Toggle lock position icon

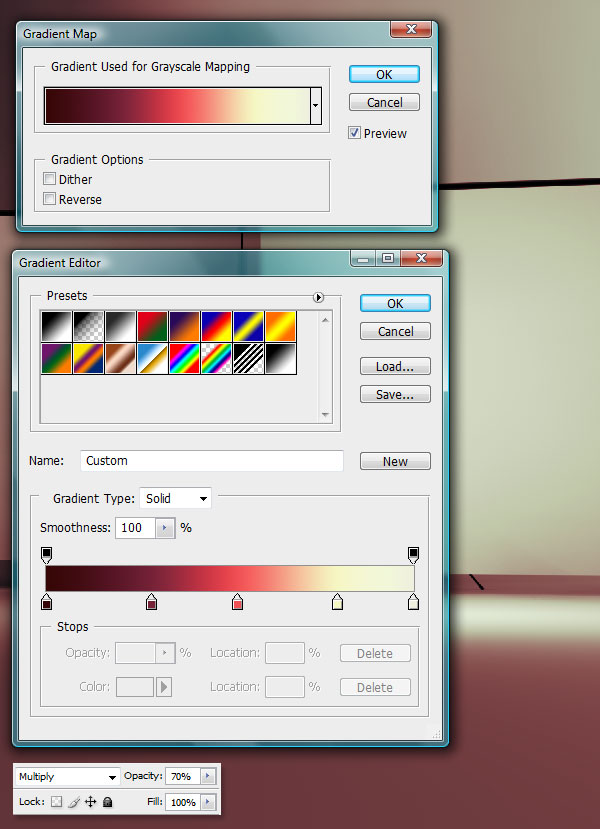(x=90, y=802)
